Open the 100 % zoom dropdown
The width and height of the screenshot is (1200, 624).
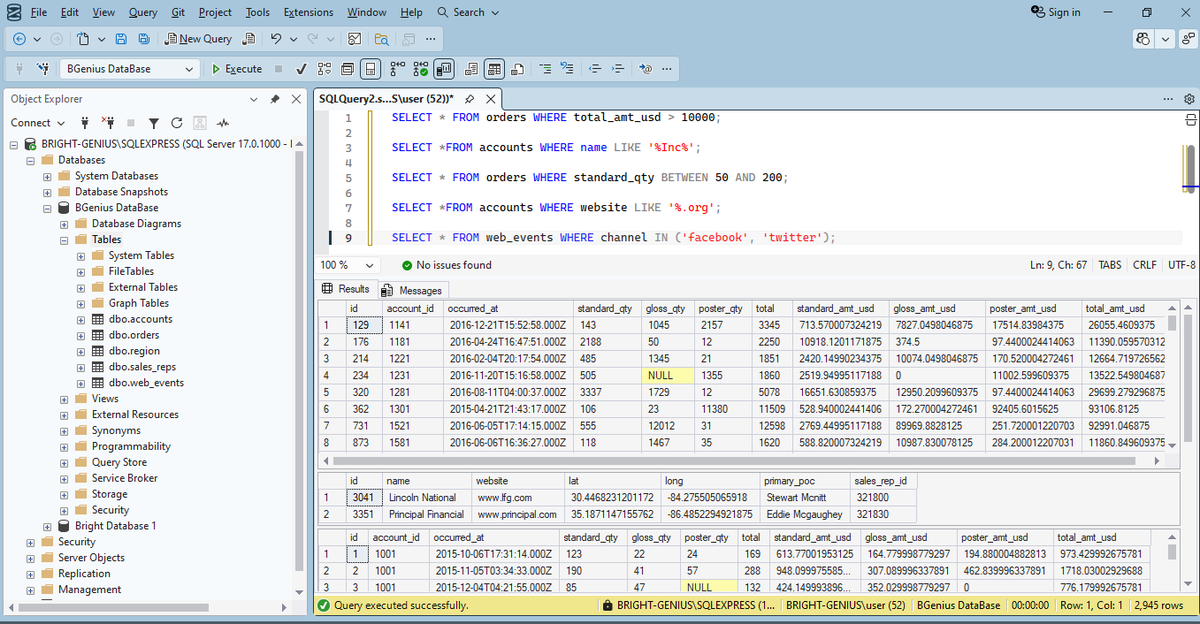pyautogui.click(x=350, y=265)
